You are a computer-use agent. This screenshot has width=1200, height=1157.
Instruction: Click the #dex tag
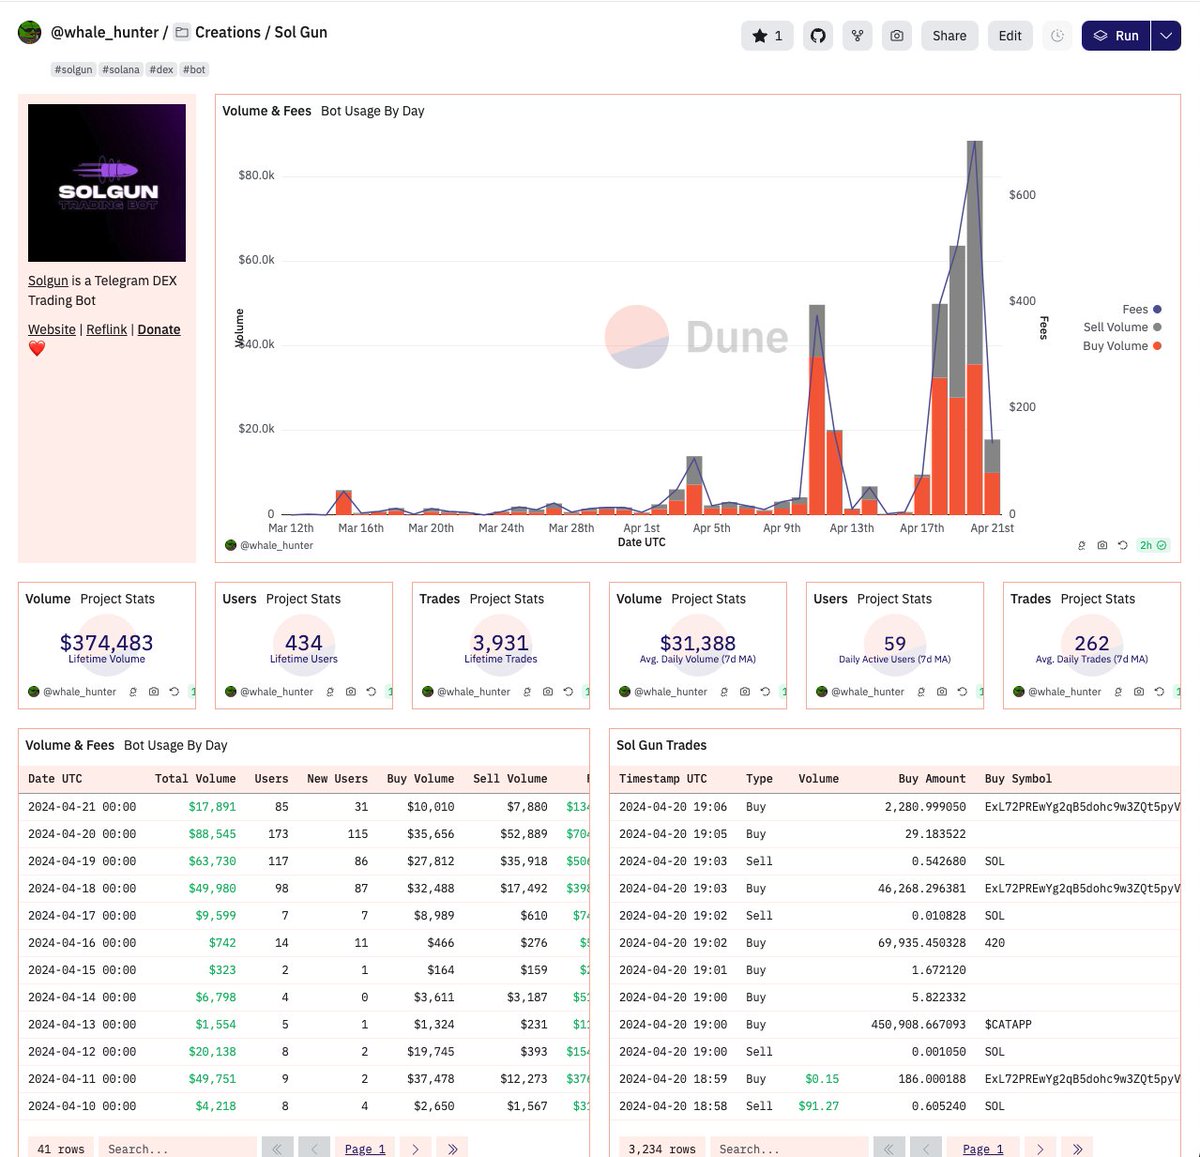(x=162, y=70)
